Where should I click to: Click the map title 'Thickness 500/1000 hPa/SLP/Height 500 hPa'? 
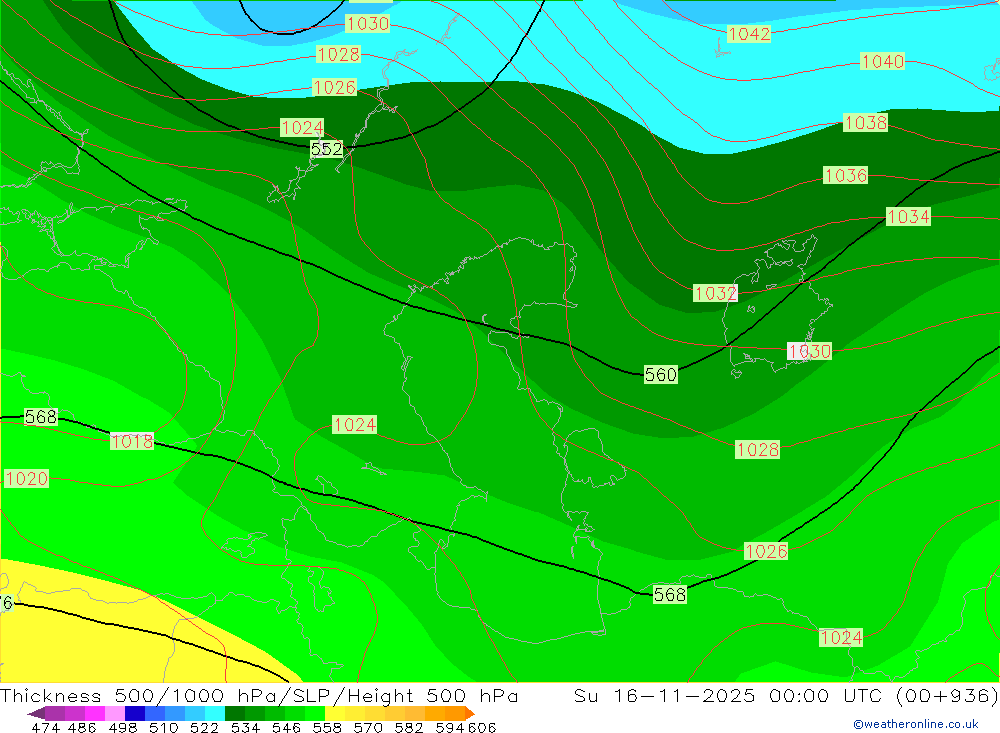click(x=259, y=695)
